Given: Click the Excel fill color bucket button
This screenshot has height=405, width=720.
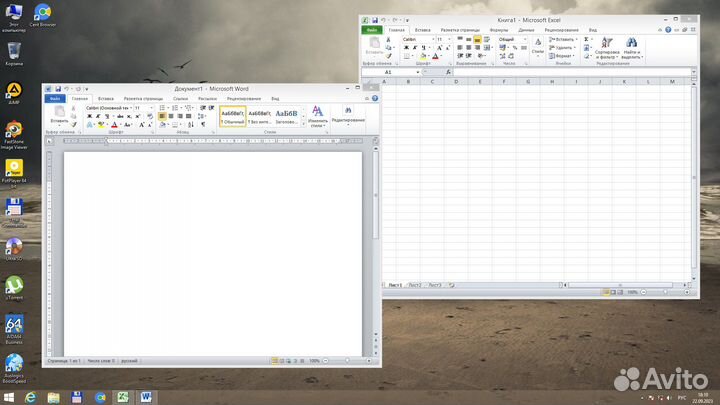Looking at the screenshot, I should tap(423, 56).
